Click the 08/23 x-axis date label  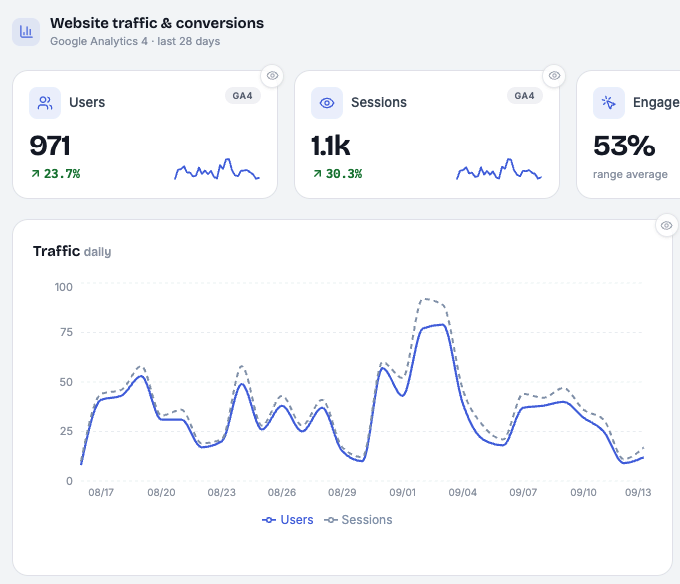(222, 493)
